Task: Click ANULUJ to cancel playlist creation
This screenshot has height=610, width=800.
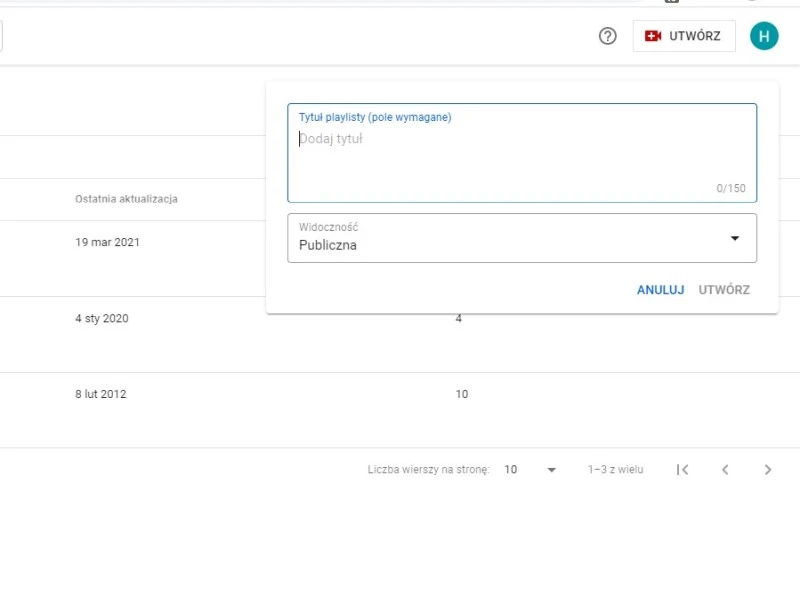Action: [660, 290]
